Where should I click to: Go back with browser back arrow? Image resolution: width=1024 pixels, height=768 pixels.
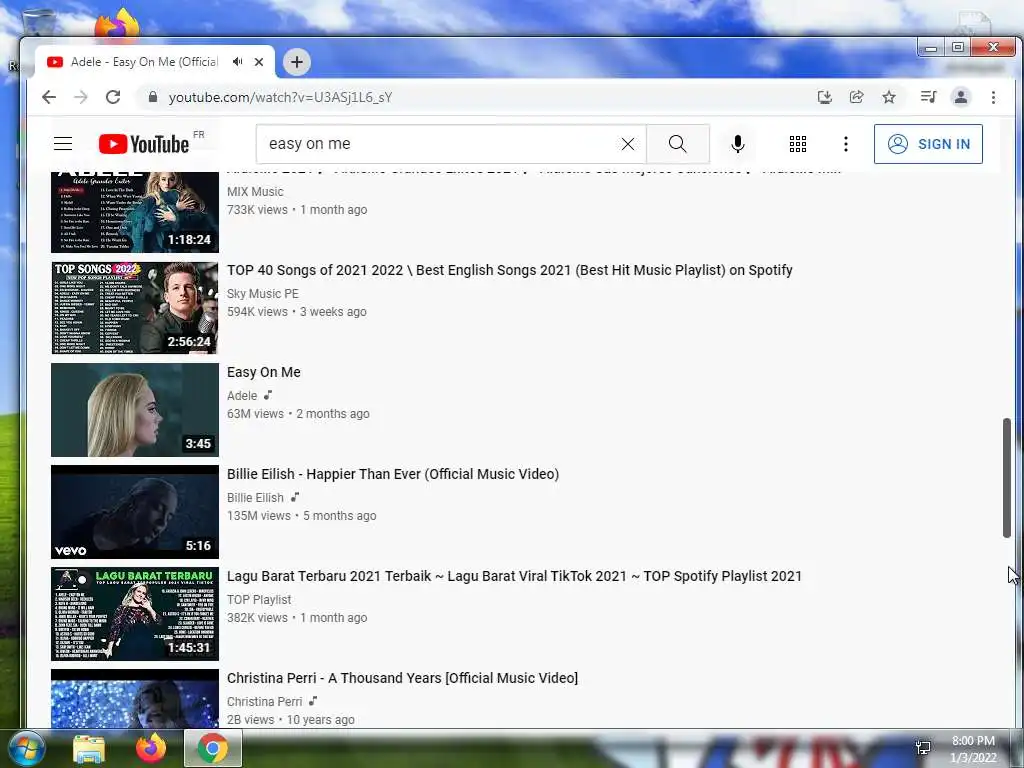point(49,97)
